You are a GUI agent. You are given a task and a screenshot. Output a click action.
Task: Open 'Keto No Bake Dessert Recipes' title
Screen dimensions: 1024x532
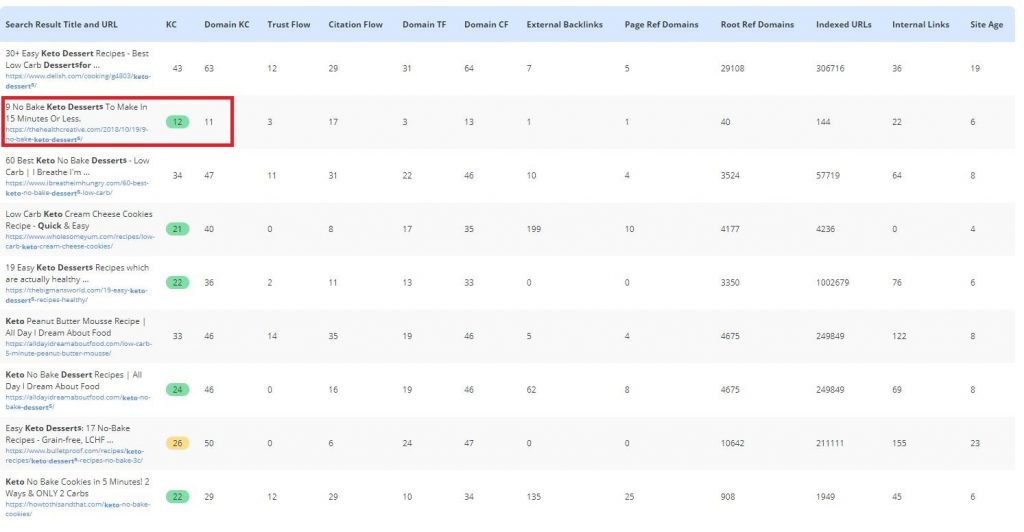(73, 380)
